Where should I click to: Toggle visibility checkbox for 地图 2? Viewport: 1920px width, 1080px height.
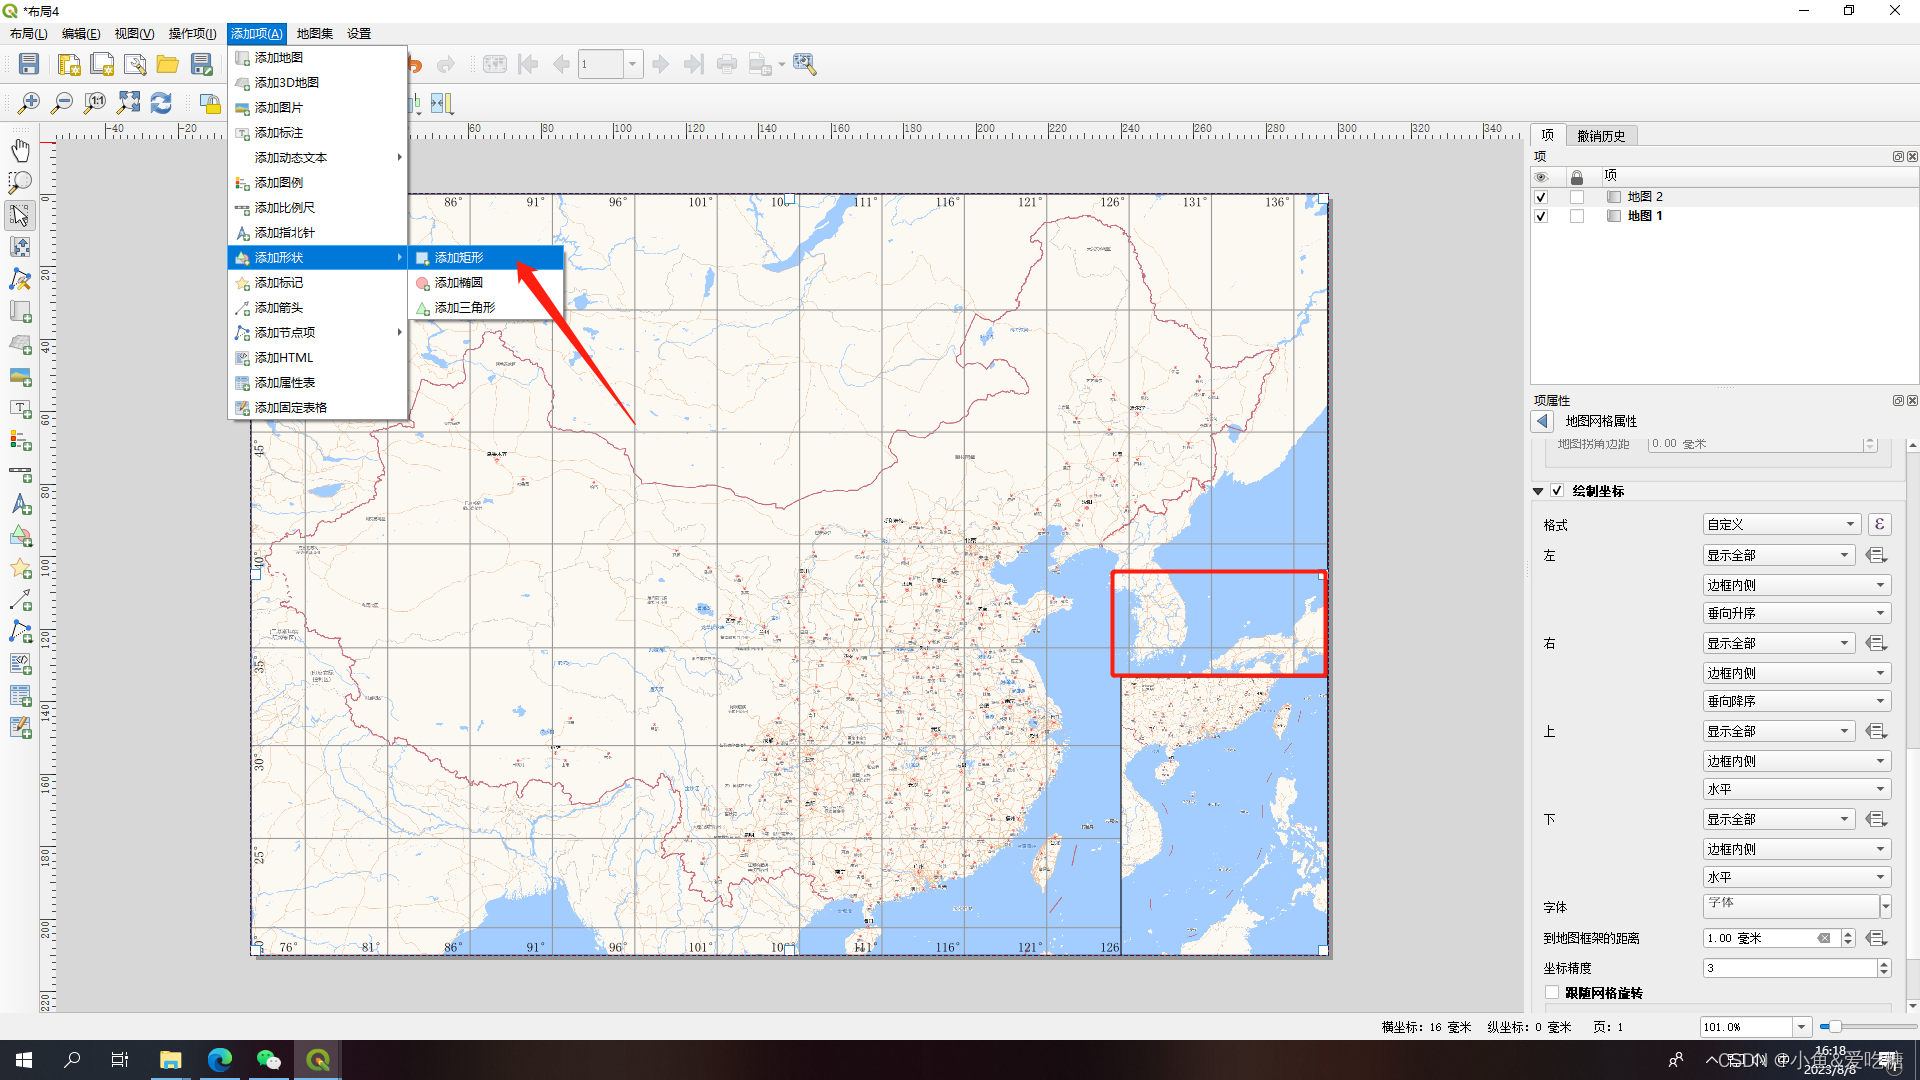click(x=1541, y=197)
